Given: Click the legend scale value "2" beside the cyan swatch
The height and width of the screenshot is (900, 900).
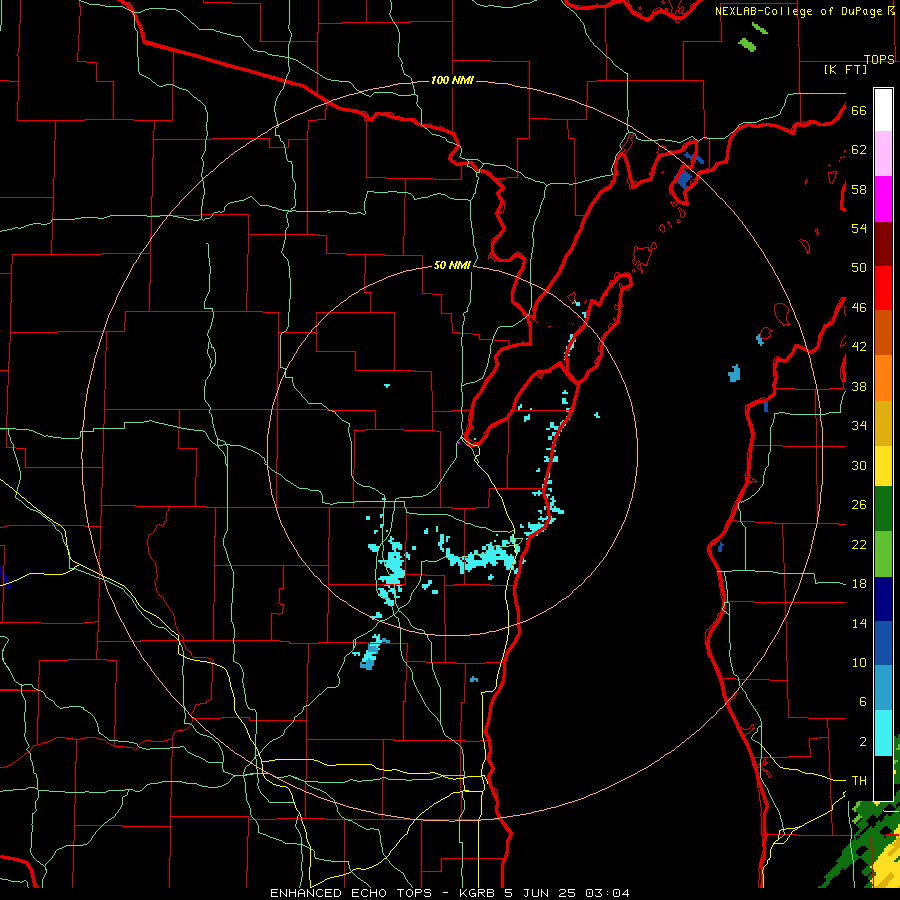Looking at the screenshot, I should pos(862,742).
